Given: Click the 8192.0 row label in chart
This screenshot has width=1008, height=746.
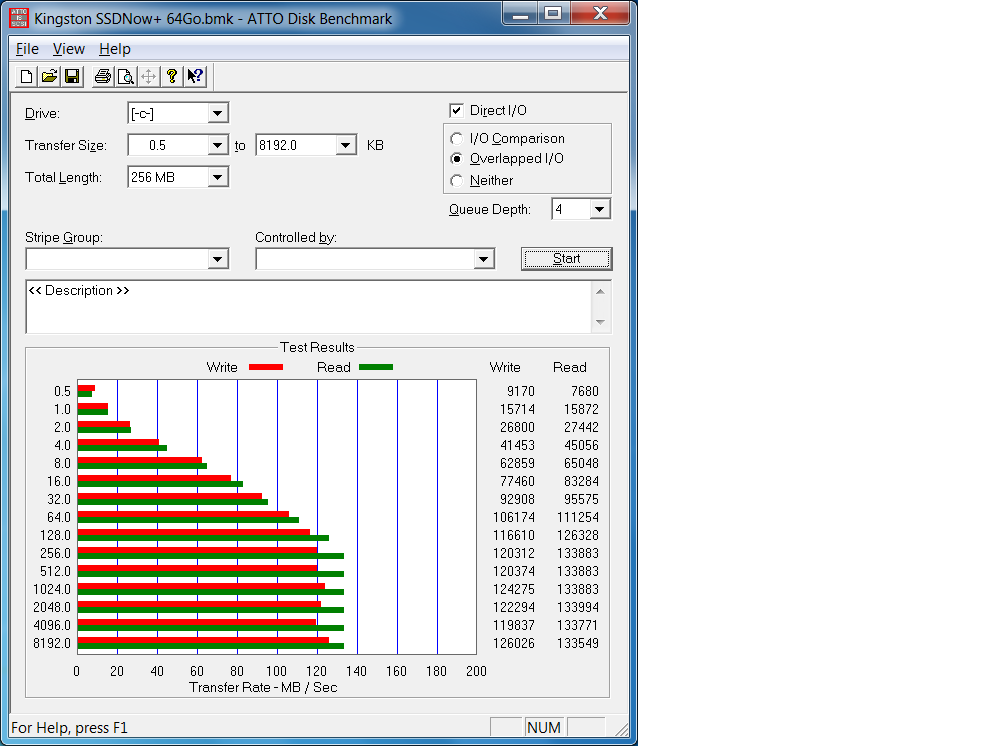Looking at the screenshot, I should 52,643.
